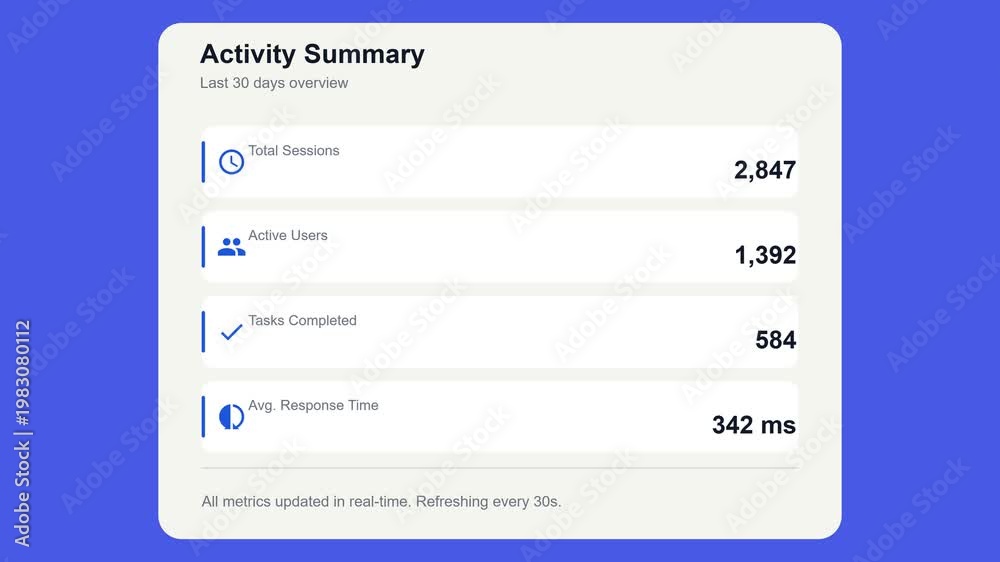Viewport: 1000px width, 562px height.
Task: Click the Adobe Stock ID text at left edge
Action: 22,434
